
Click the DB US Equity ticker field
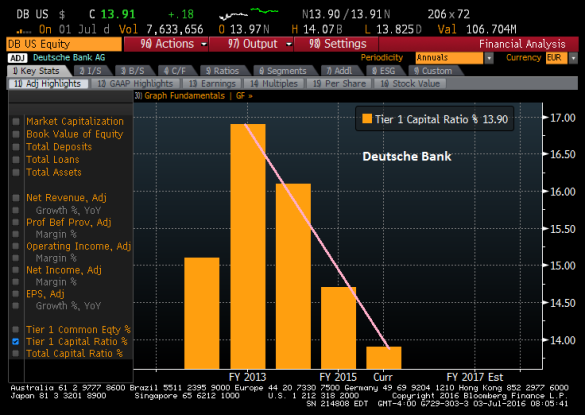[x=64, y=44]
